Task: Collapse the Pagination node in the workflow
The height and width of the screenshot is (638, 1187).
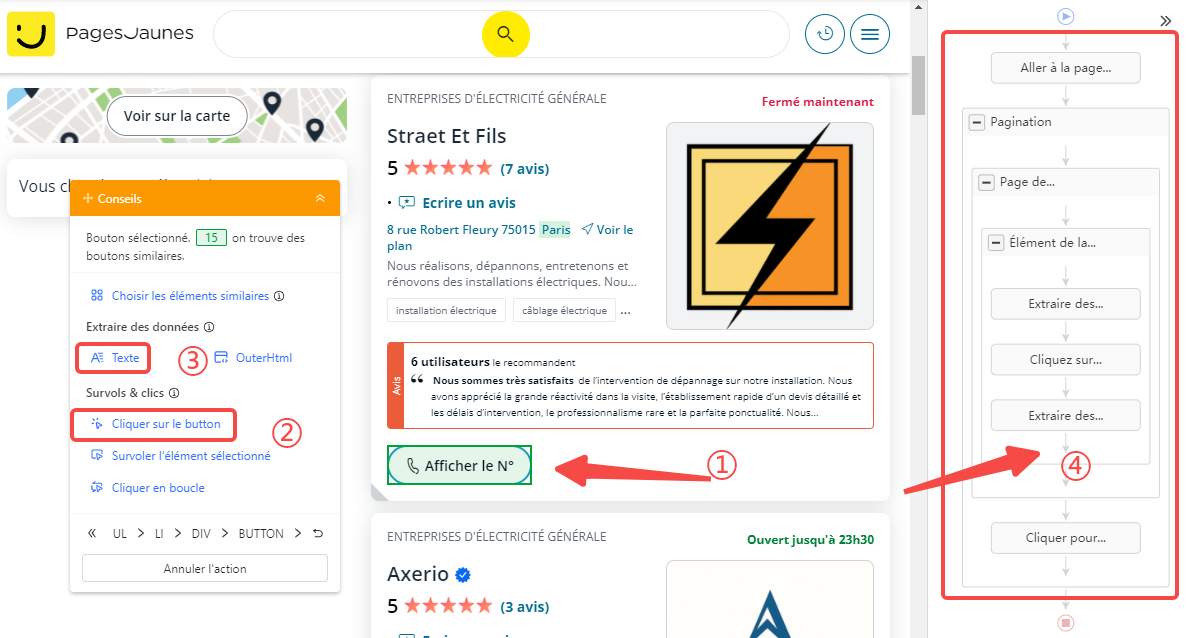Action: pos(976,122)
